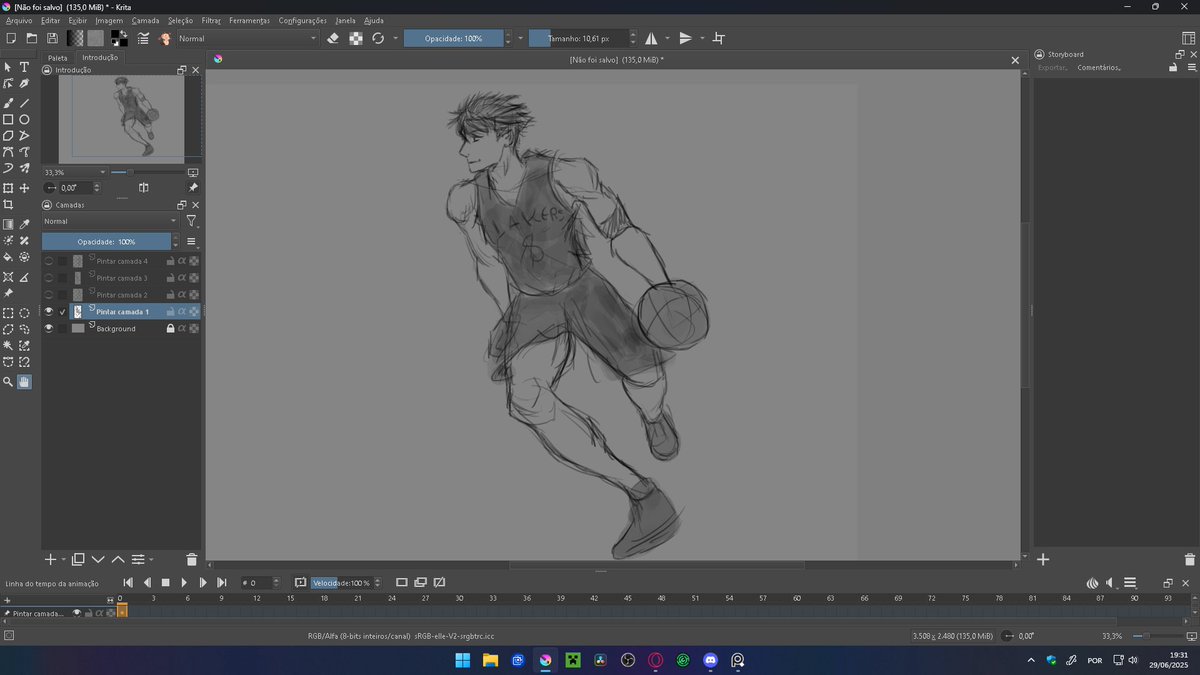Adjust the Opacidade slider in the top toolbar
Viewport: 1200px width, 675px height.
click(455, 38)
